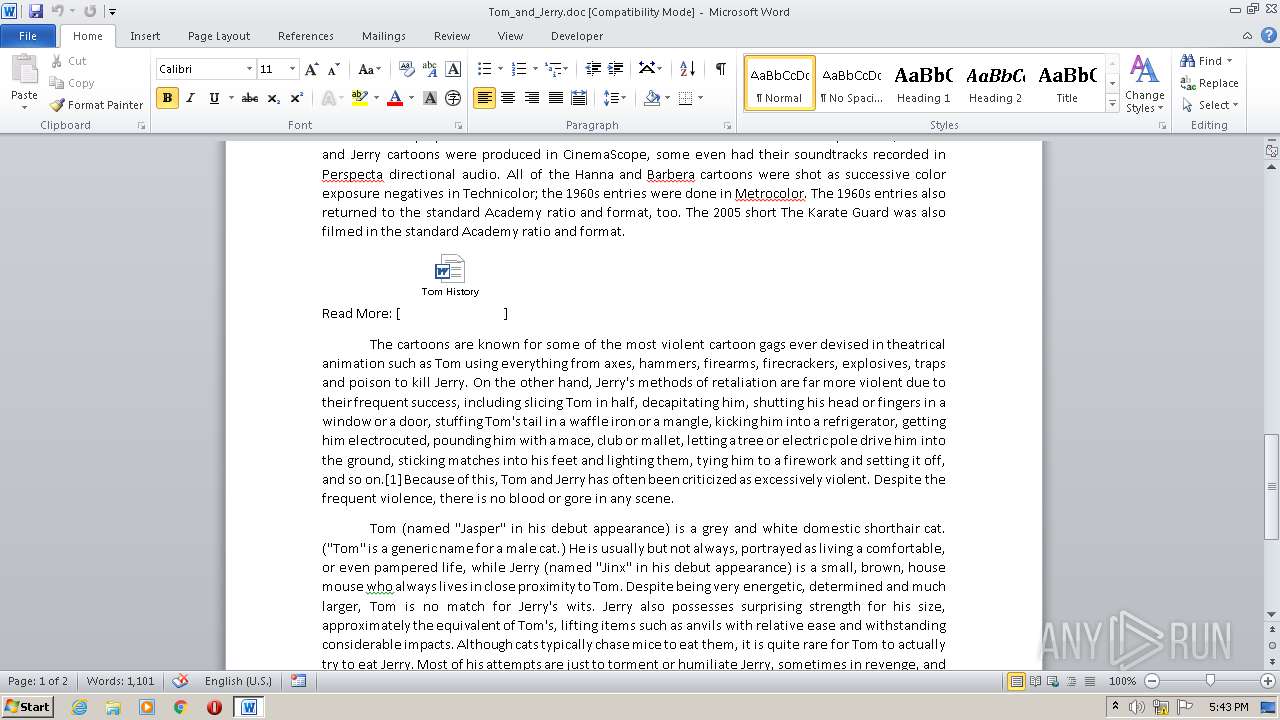
Task: Center align the paragraph text
Action: pyautogui.click(x=508, y=98)
